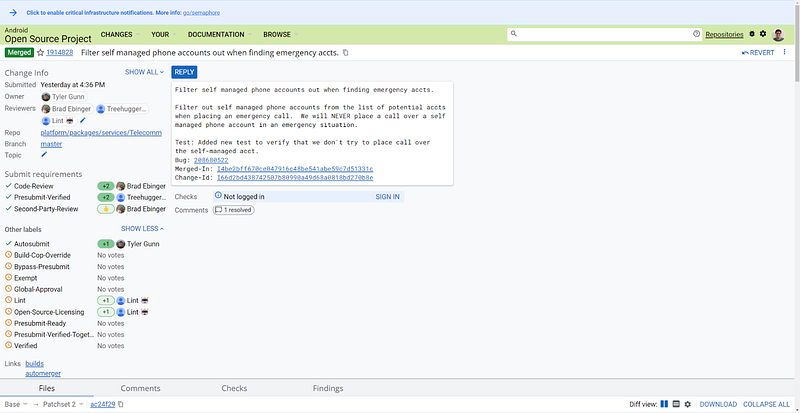This screenshot has height=413, width=800.
Task: Click the Treehugger reviewer chip
Action: 122,109
